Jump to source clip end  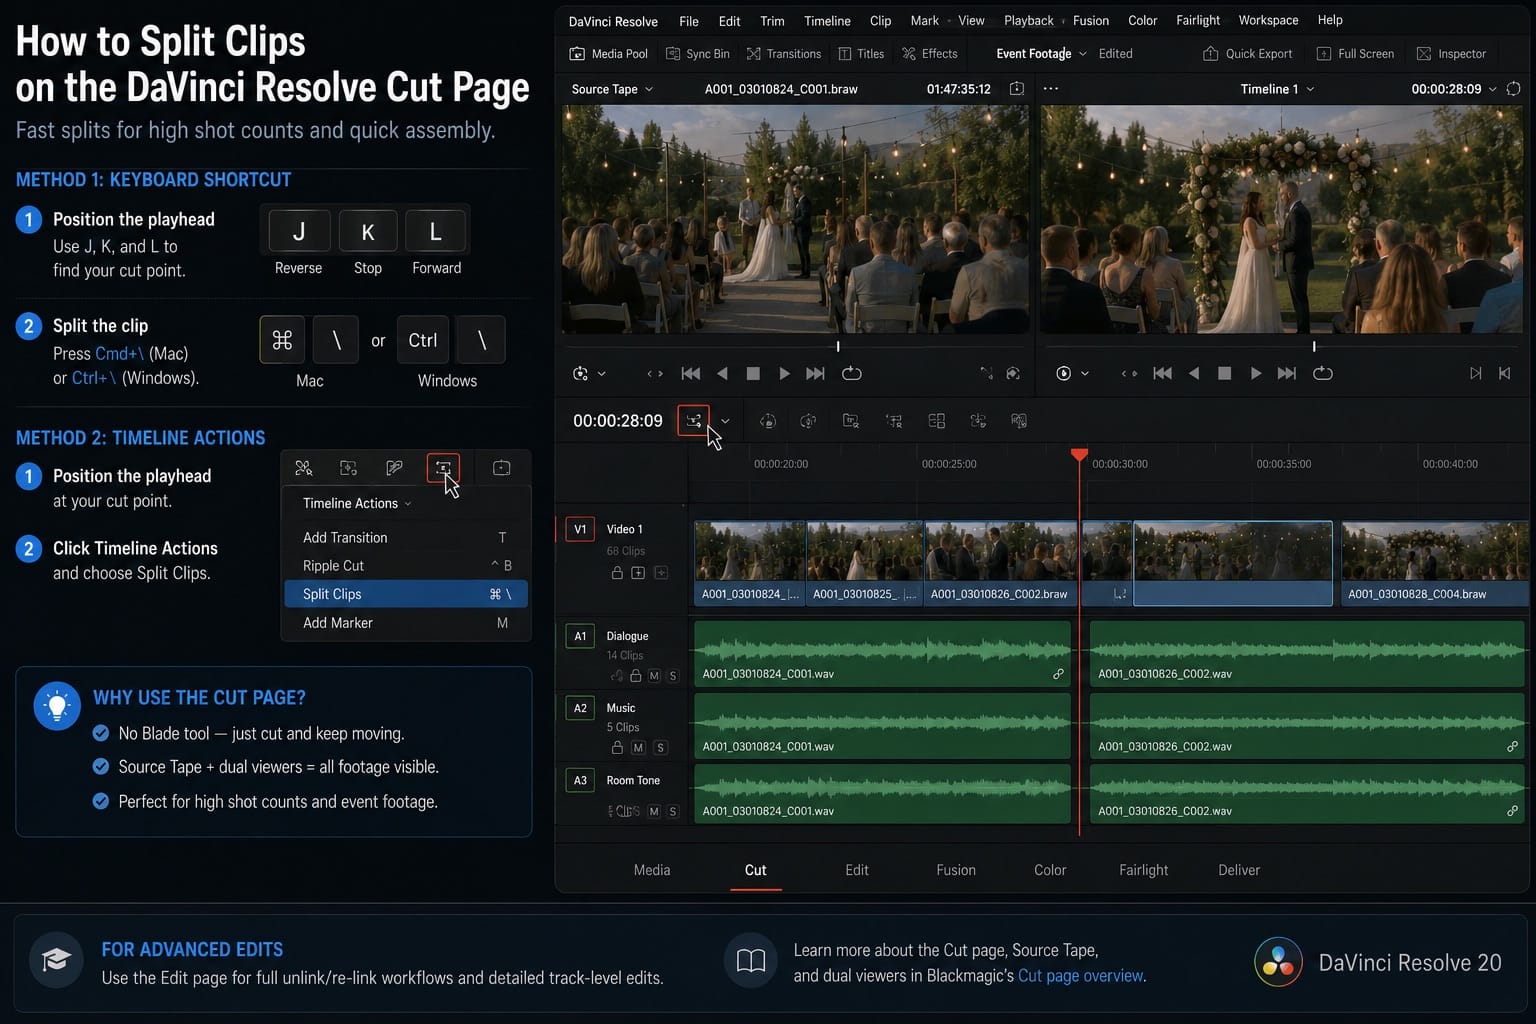tap(815, 373)
